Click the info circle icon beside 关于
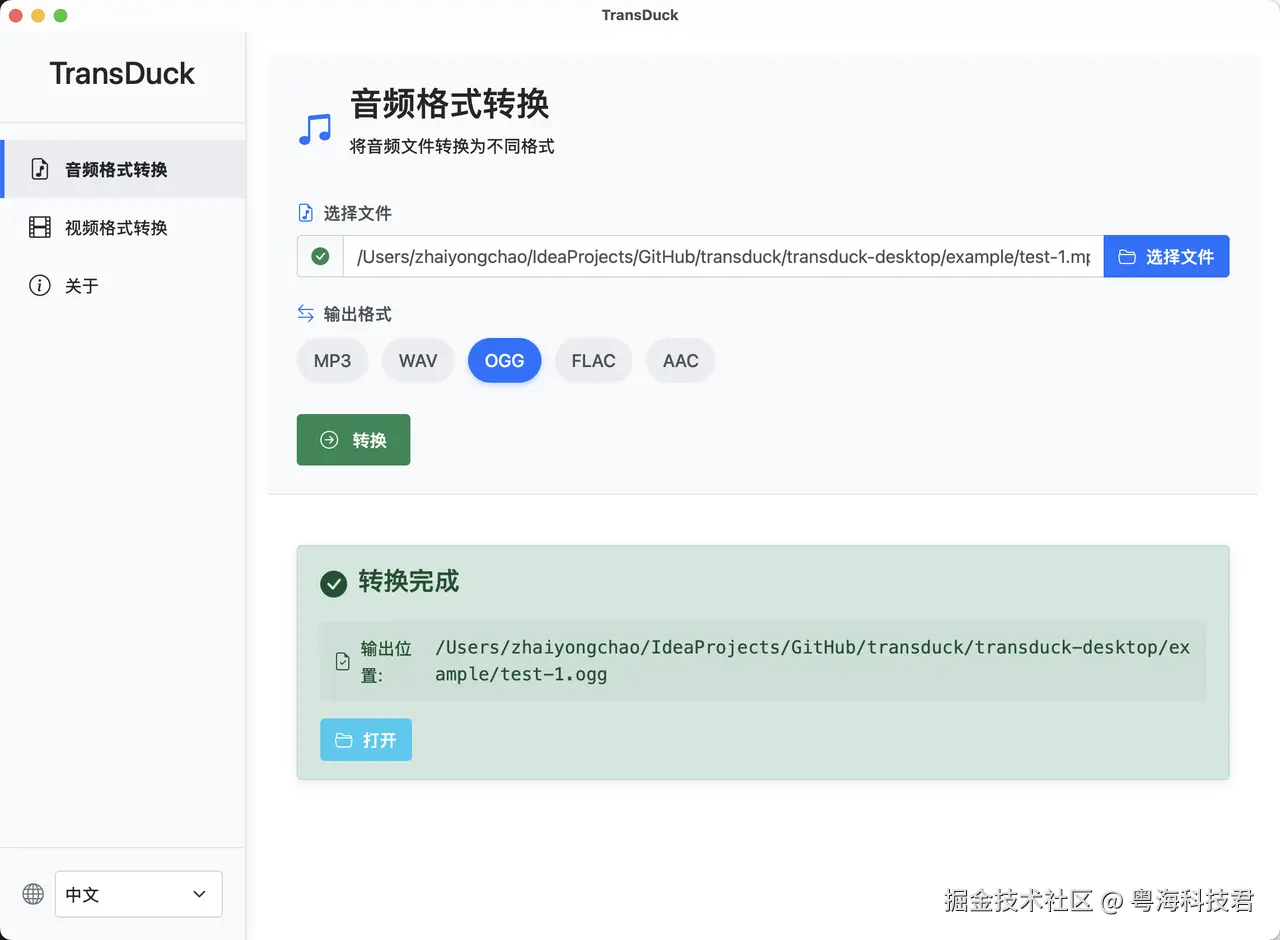Screen dimensions: 1280x940 click(40, 286)
